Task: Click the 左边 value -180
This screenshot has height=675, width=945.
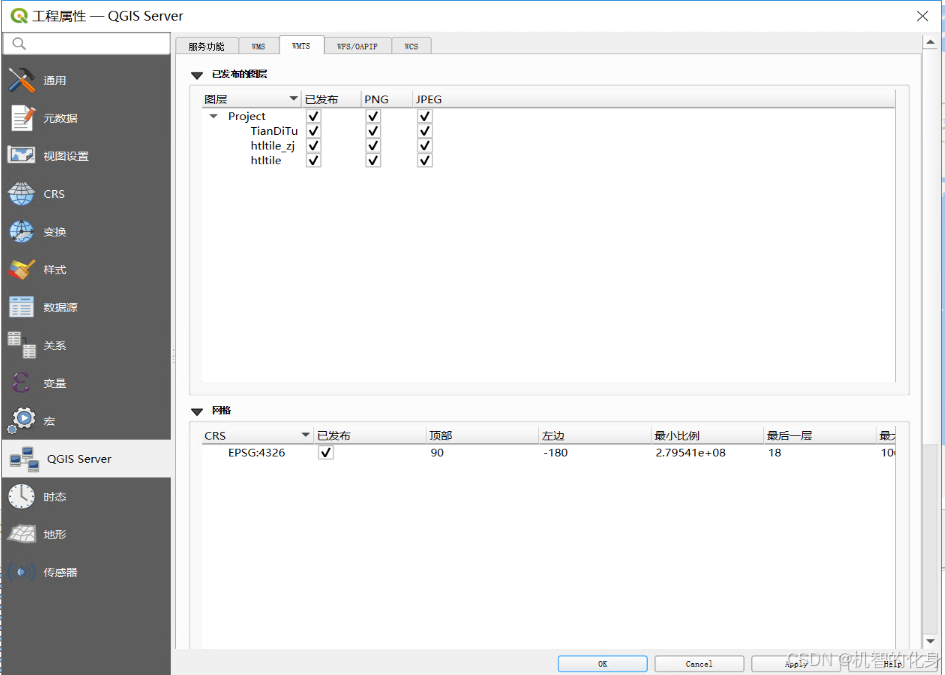Action: point(555,453)
